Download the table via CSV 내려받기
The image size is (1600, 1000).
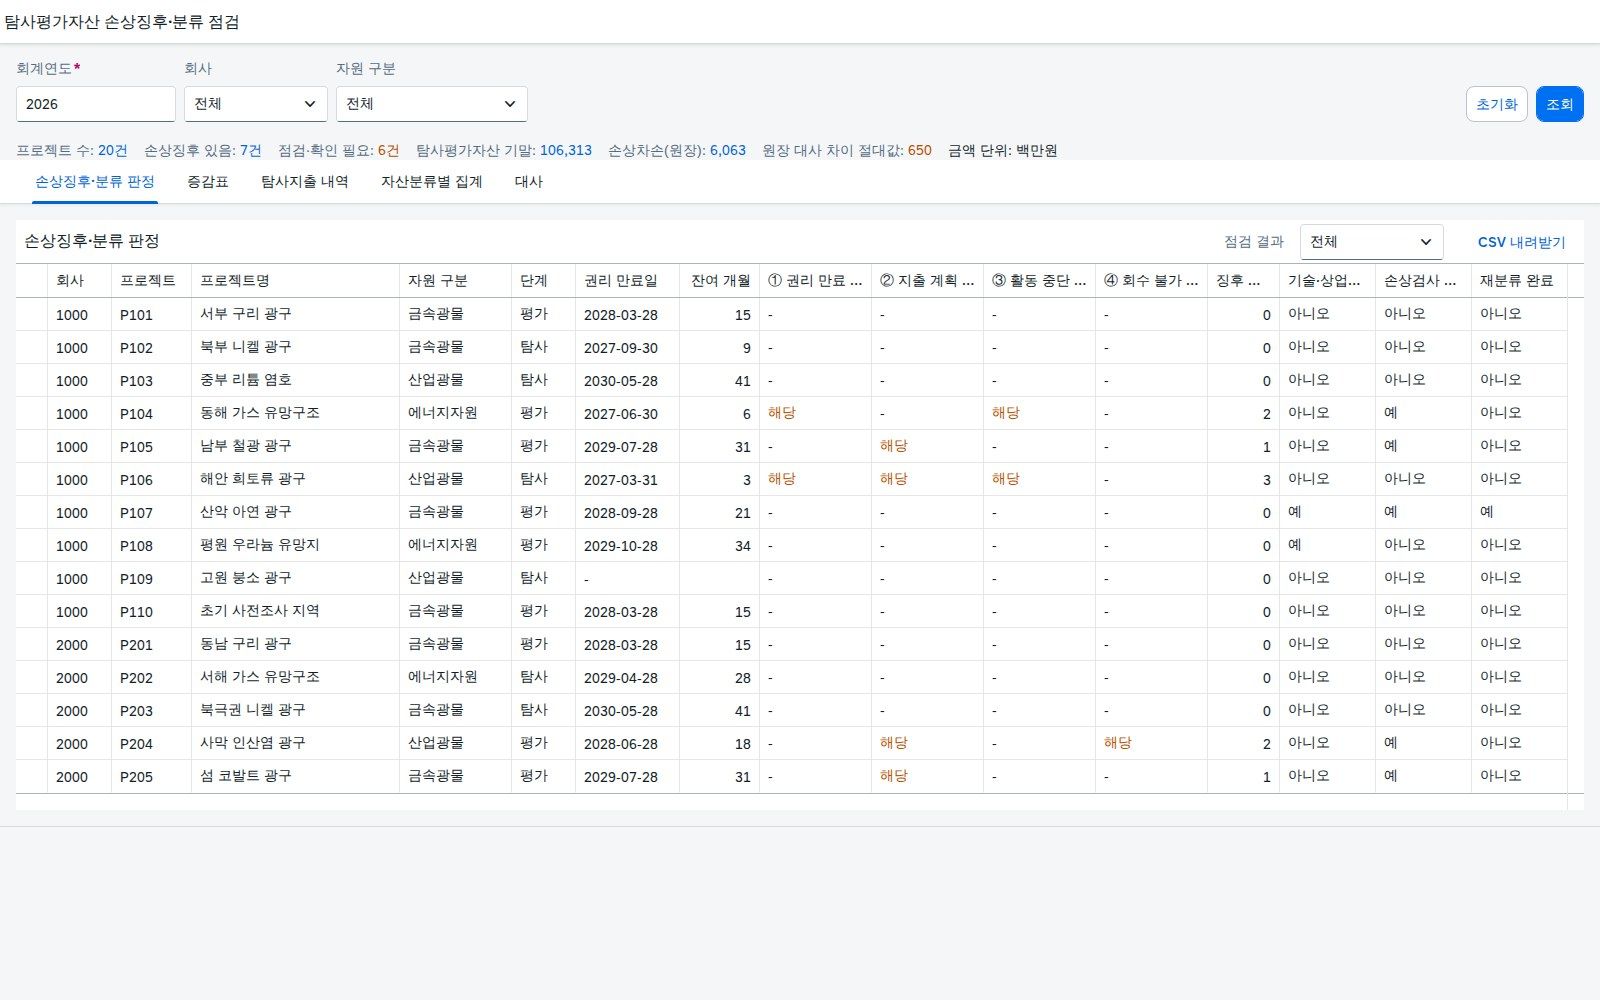point(1521,242)
